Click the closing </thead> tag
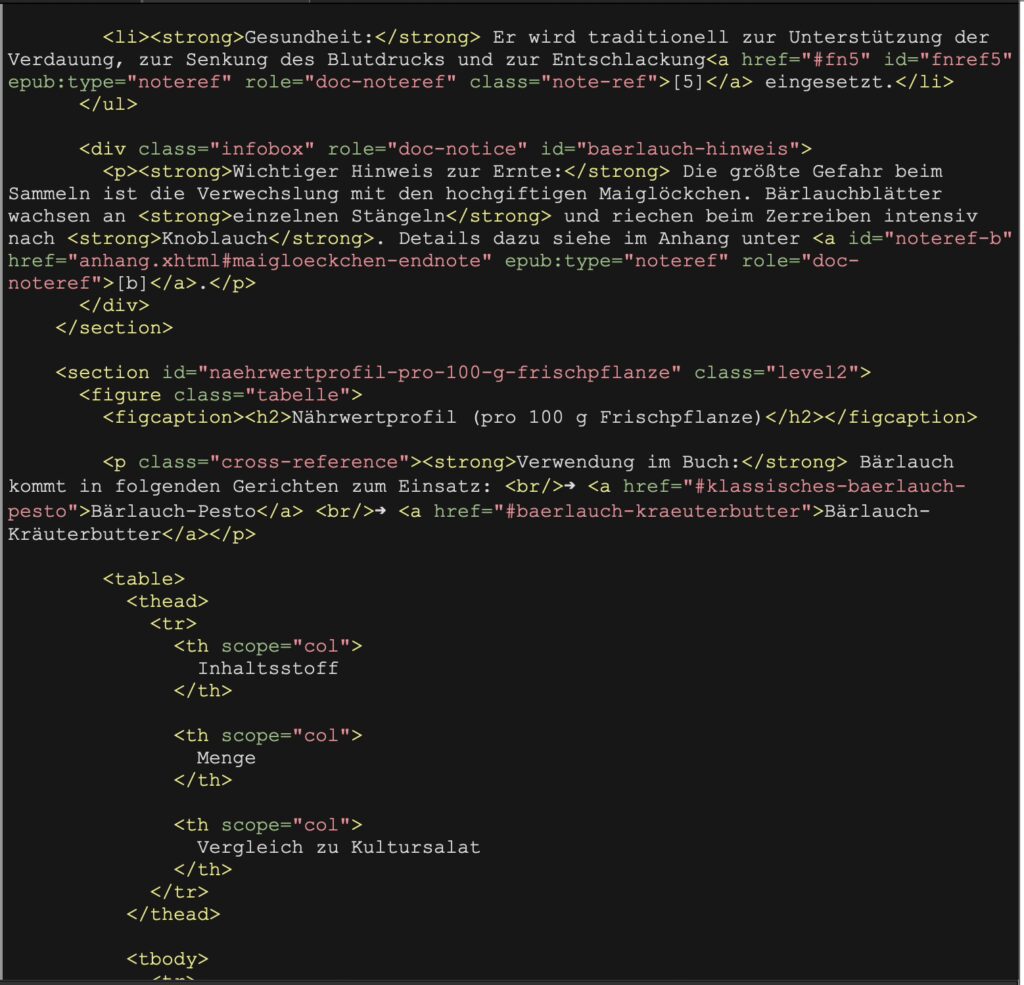 point(173,914)
